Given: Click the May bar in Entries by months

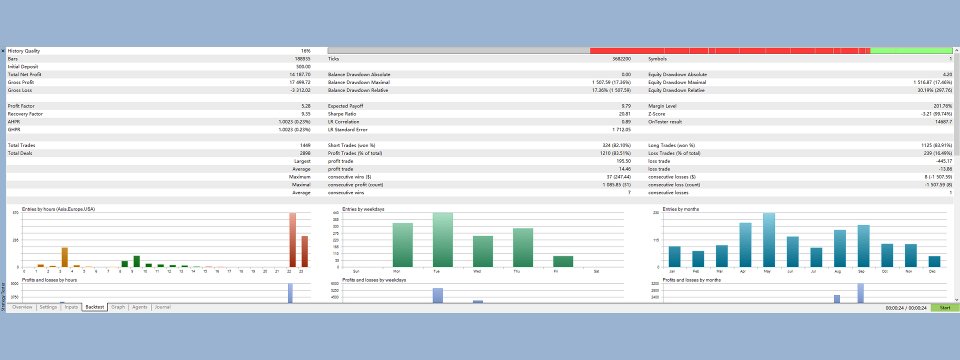Looking at the screenshot, I should [769, 240].
